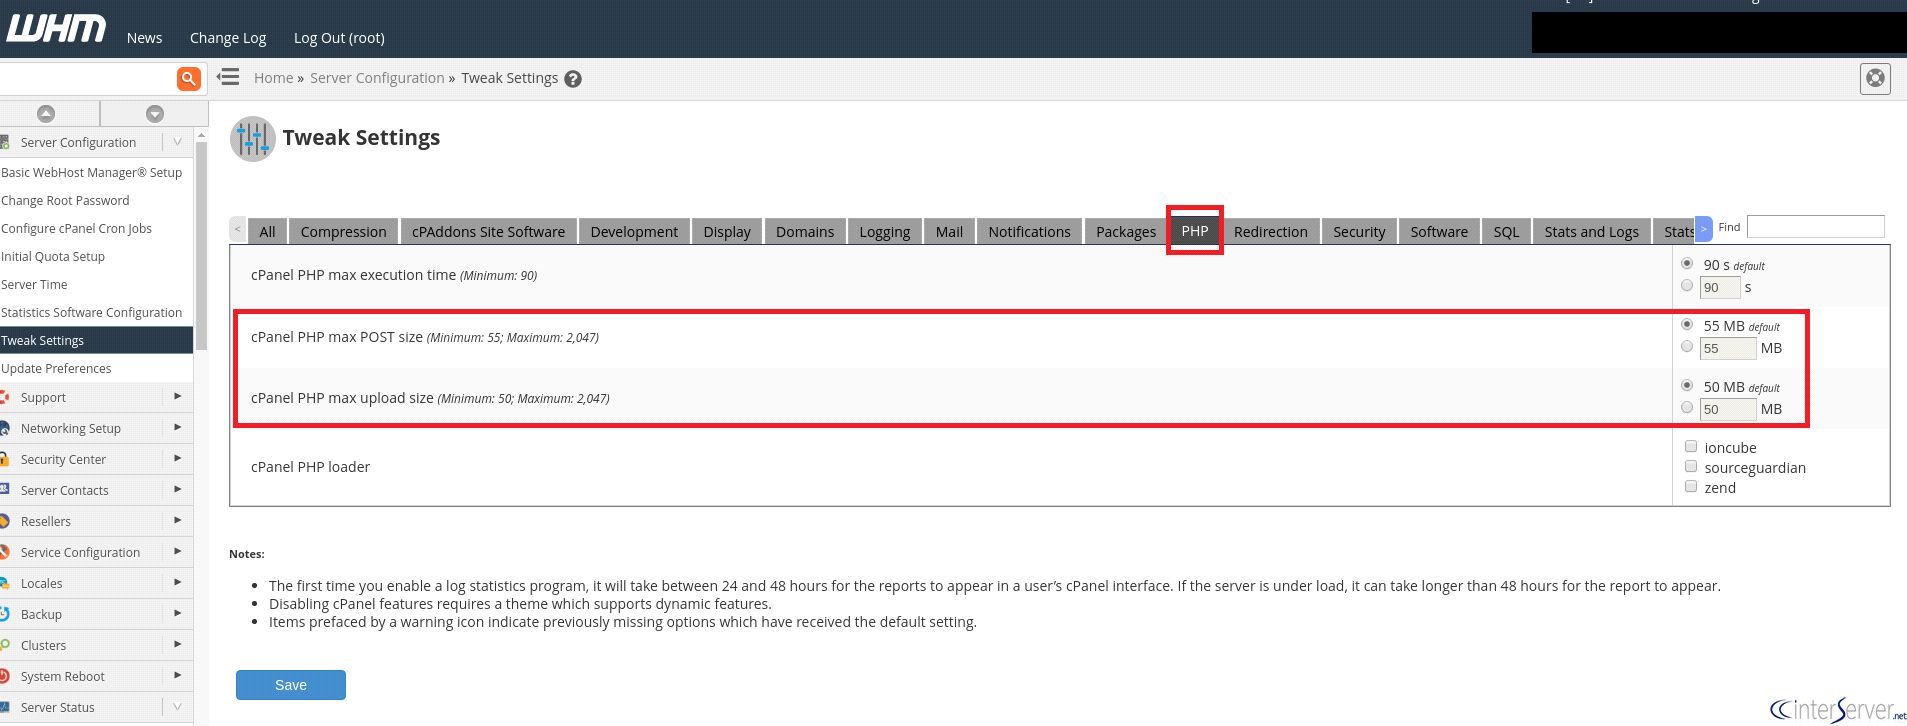Click the Find input field
This screenshot has width=1907, height=726.
1815,227
